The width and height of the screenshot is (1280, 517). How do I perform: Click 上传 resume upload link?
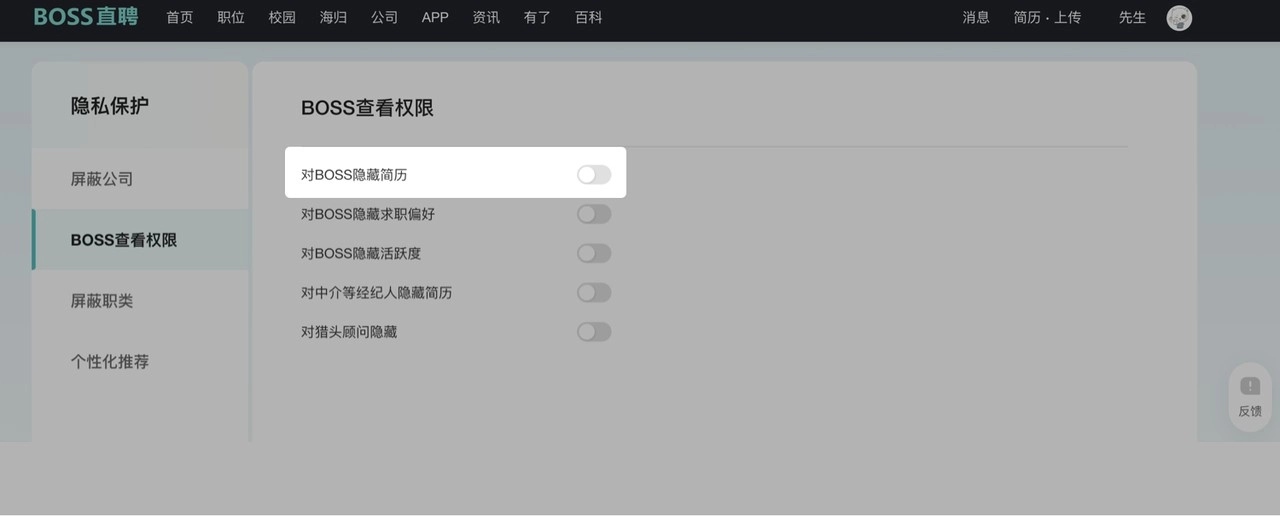point(1067,18)
